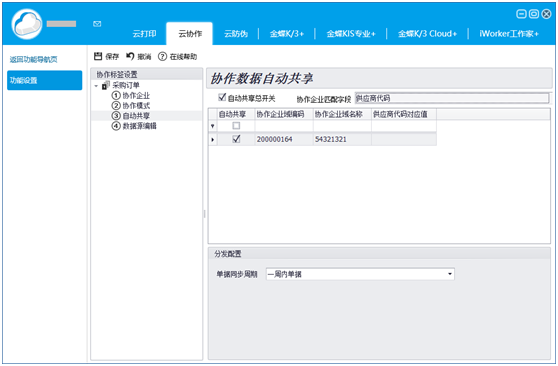Click the 采购订单 document icon
Image resolution: width=558 pixels, height=366 pixels.
[x=106, y=85]
